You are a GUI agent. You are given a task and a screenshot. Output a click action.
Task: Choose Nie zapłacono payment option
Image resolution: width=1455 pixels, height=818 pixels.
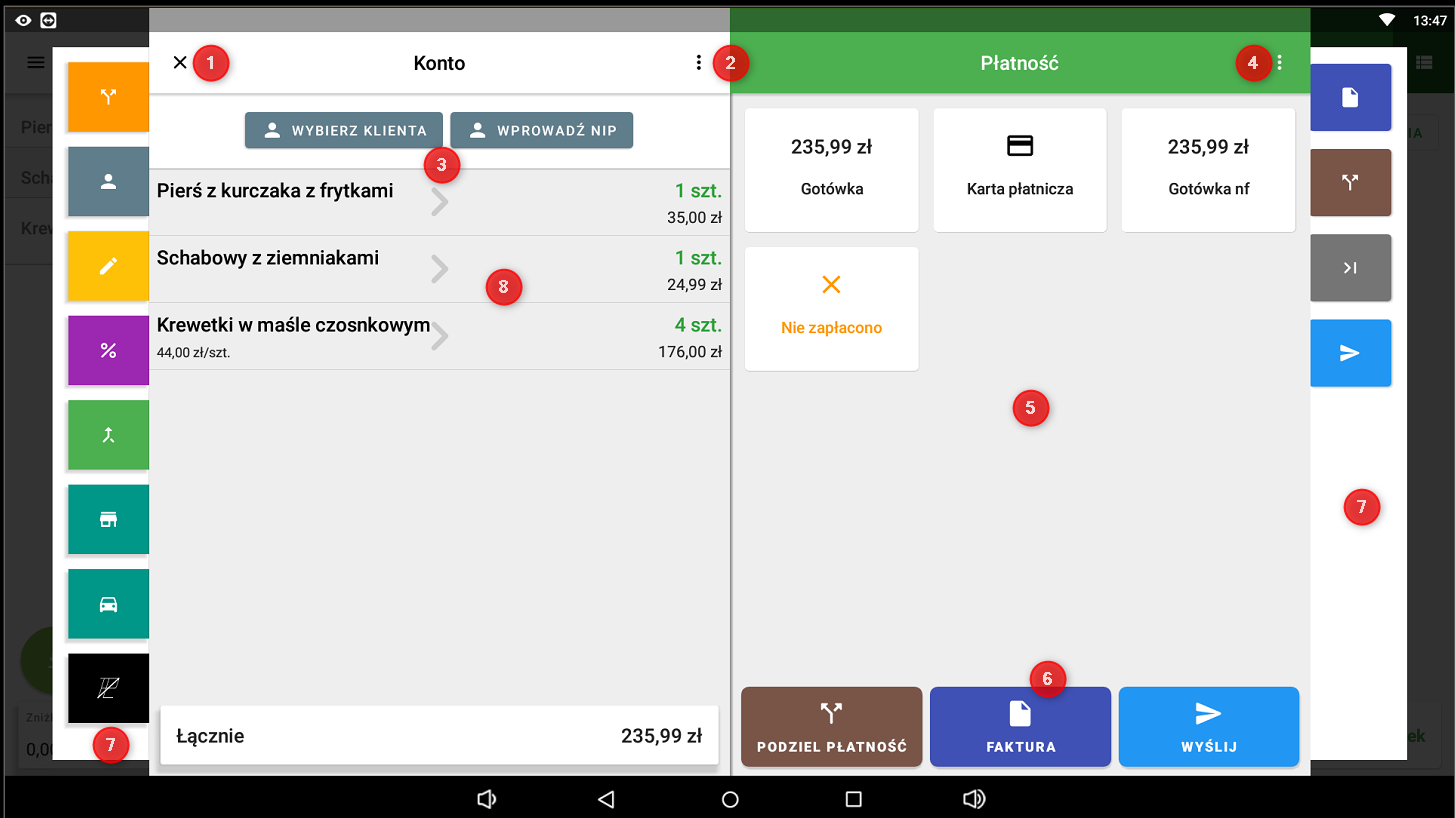(x=831, y=308)
